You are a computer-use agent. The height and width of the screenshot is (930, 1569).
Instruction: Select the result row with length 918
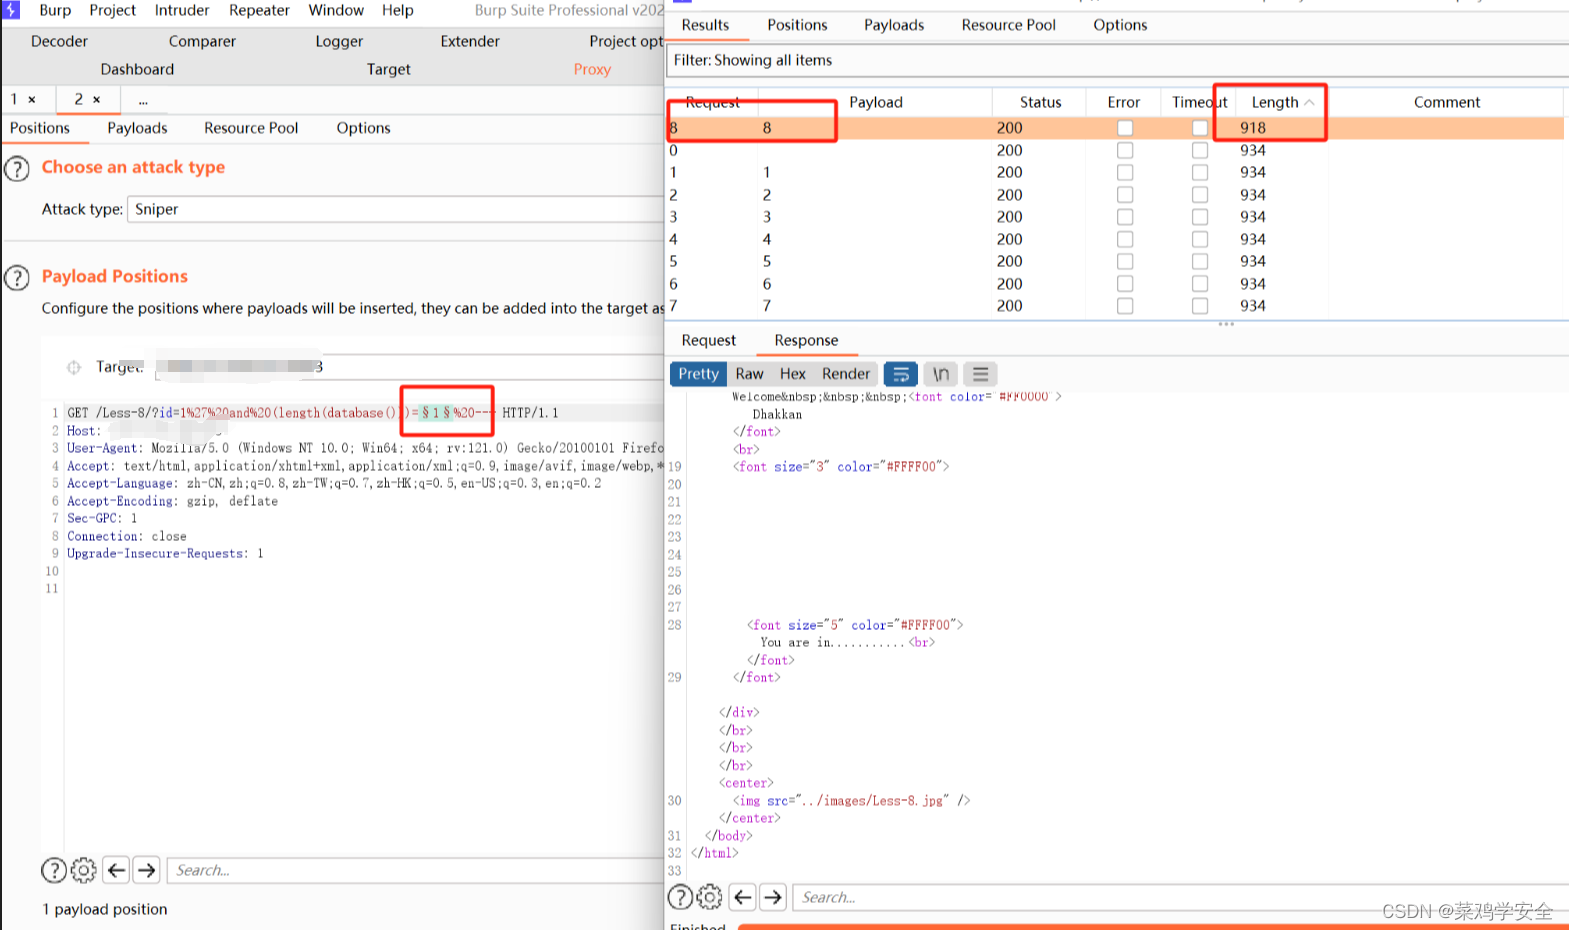(1115, 128)
